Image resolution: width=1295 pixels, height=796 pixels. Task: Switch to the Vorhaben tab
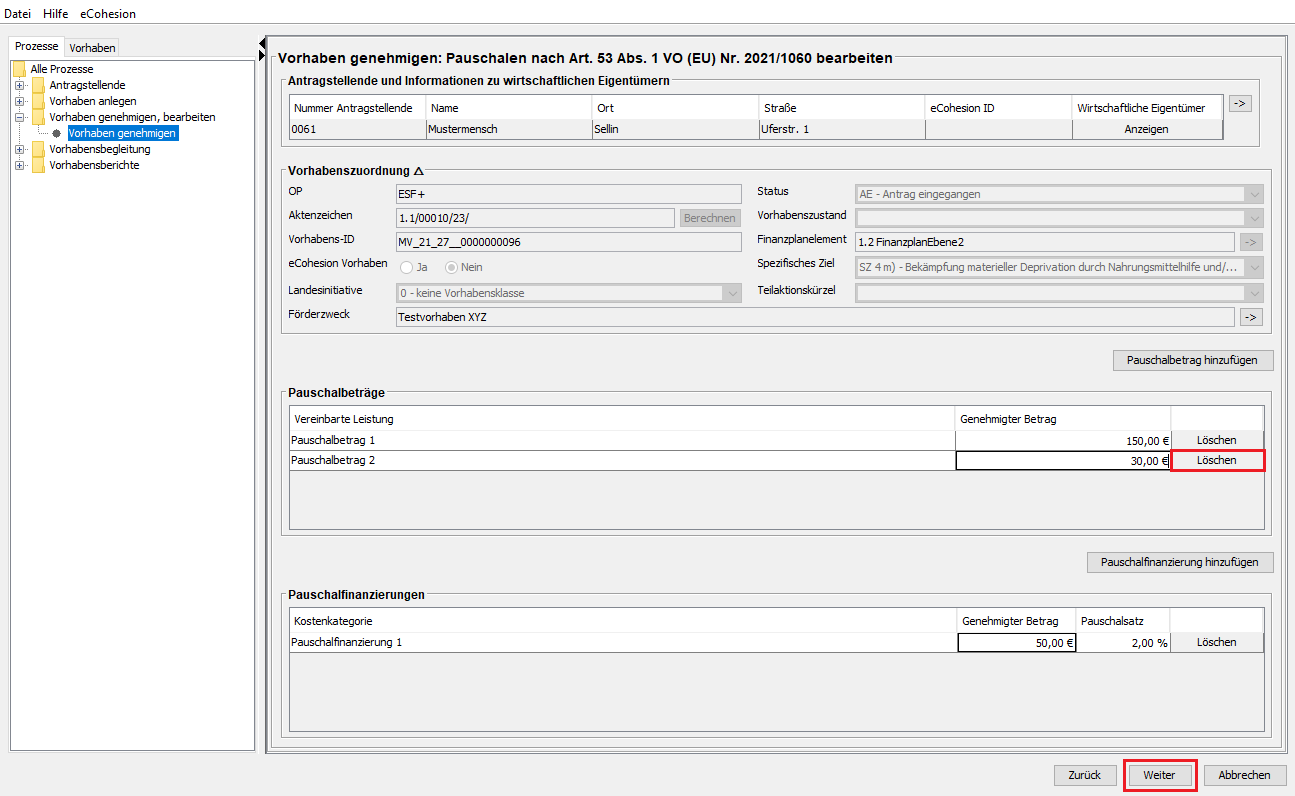point(92,48)
